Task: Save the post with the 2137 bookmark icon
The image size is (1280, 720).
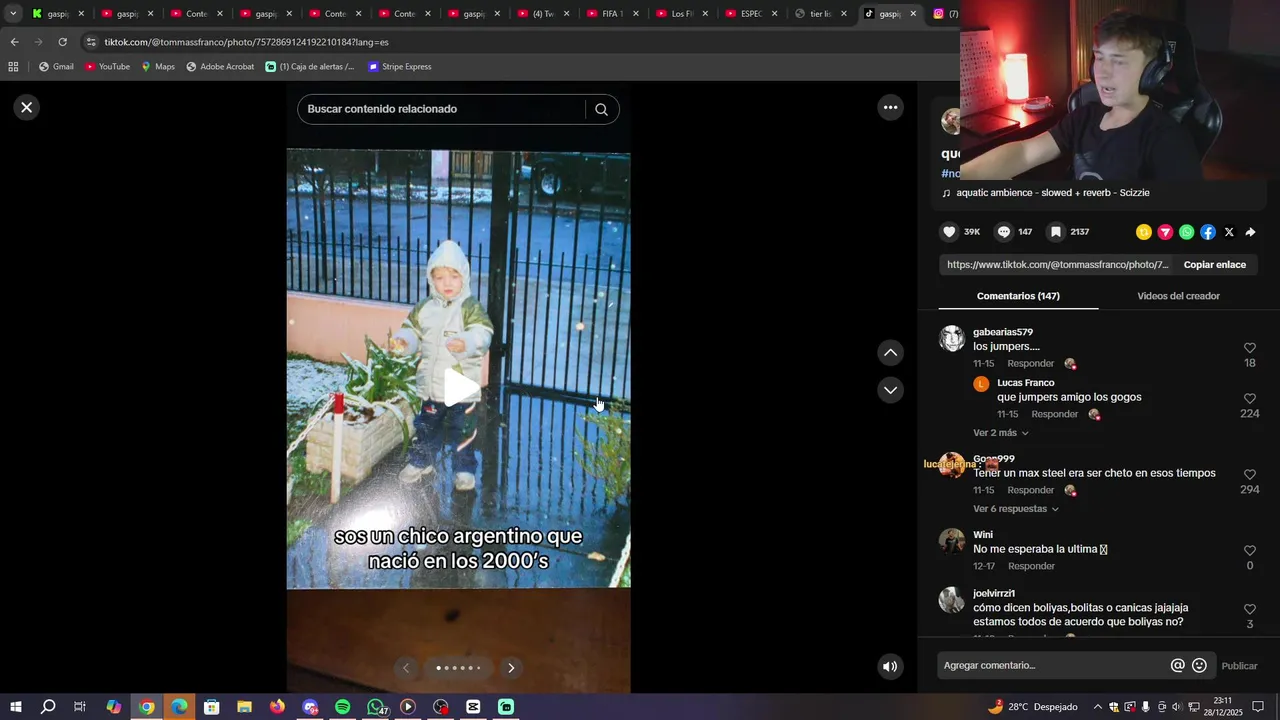Action: [1056, 232]
